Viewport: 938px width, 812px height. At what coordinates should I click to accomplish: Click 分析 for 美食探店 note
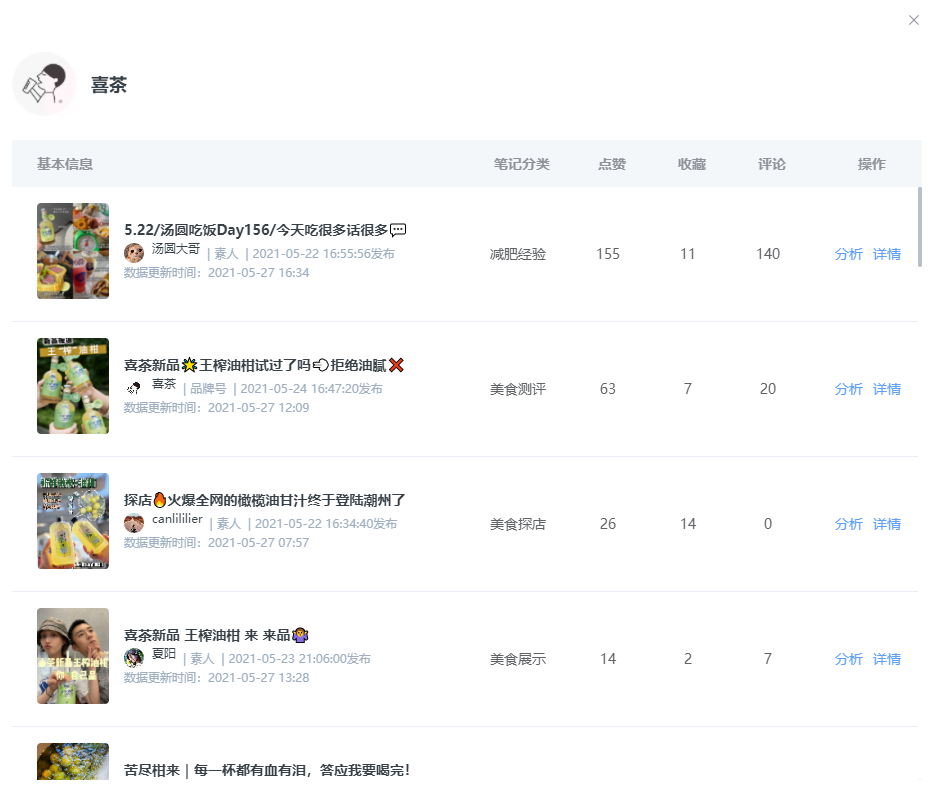[848, 524]
